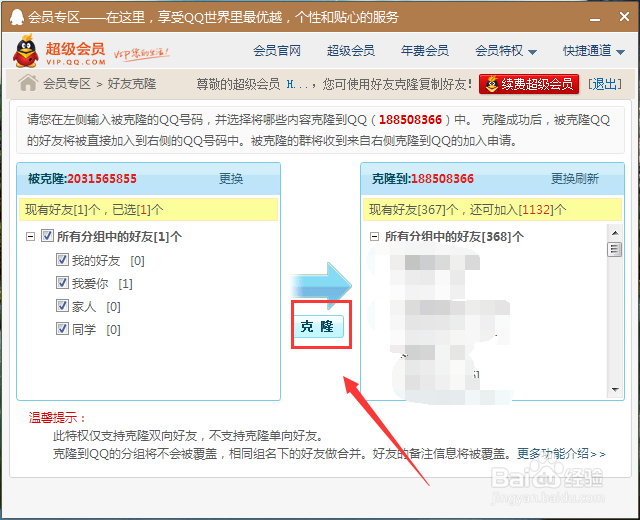This screenshot has width=640, height=520.
Task: Click the scrollbar thumb in target friends list
Action: point(615,249)
